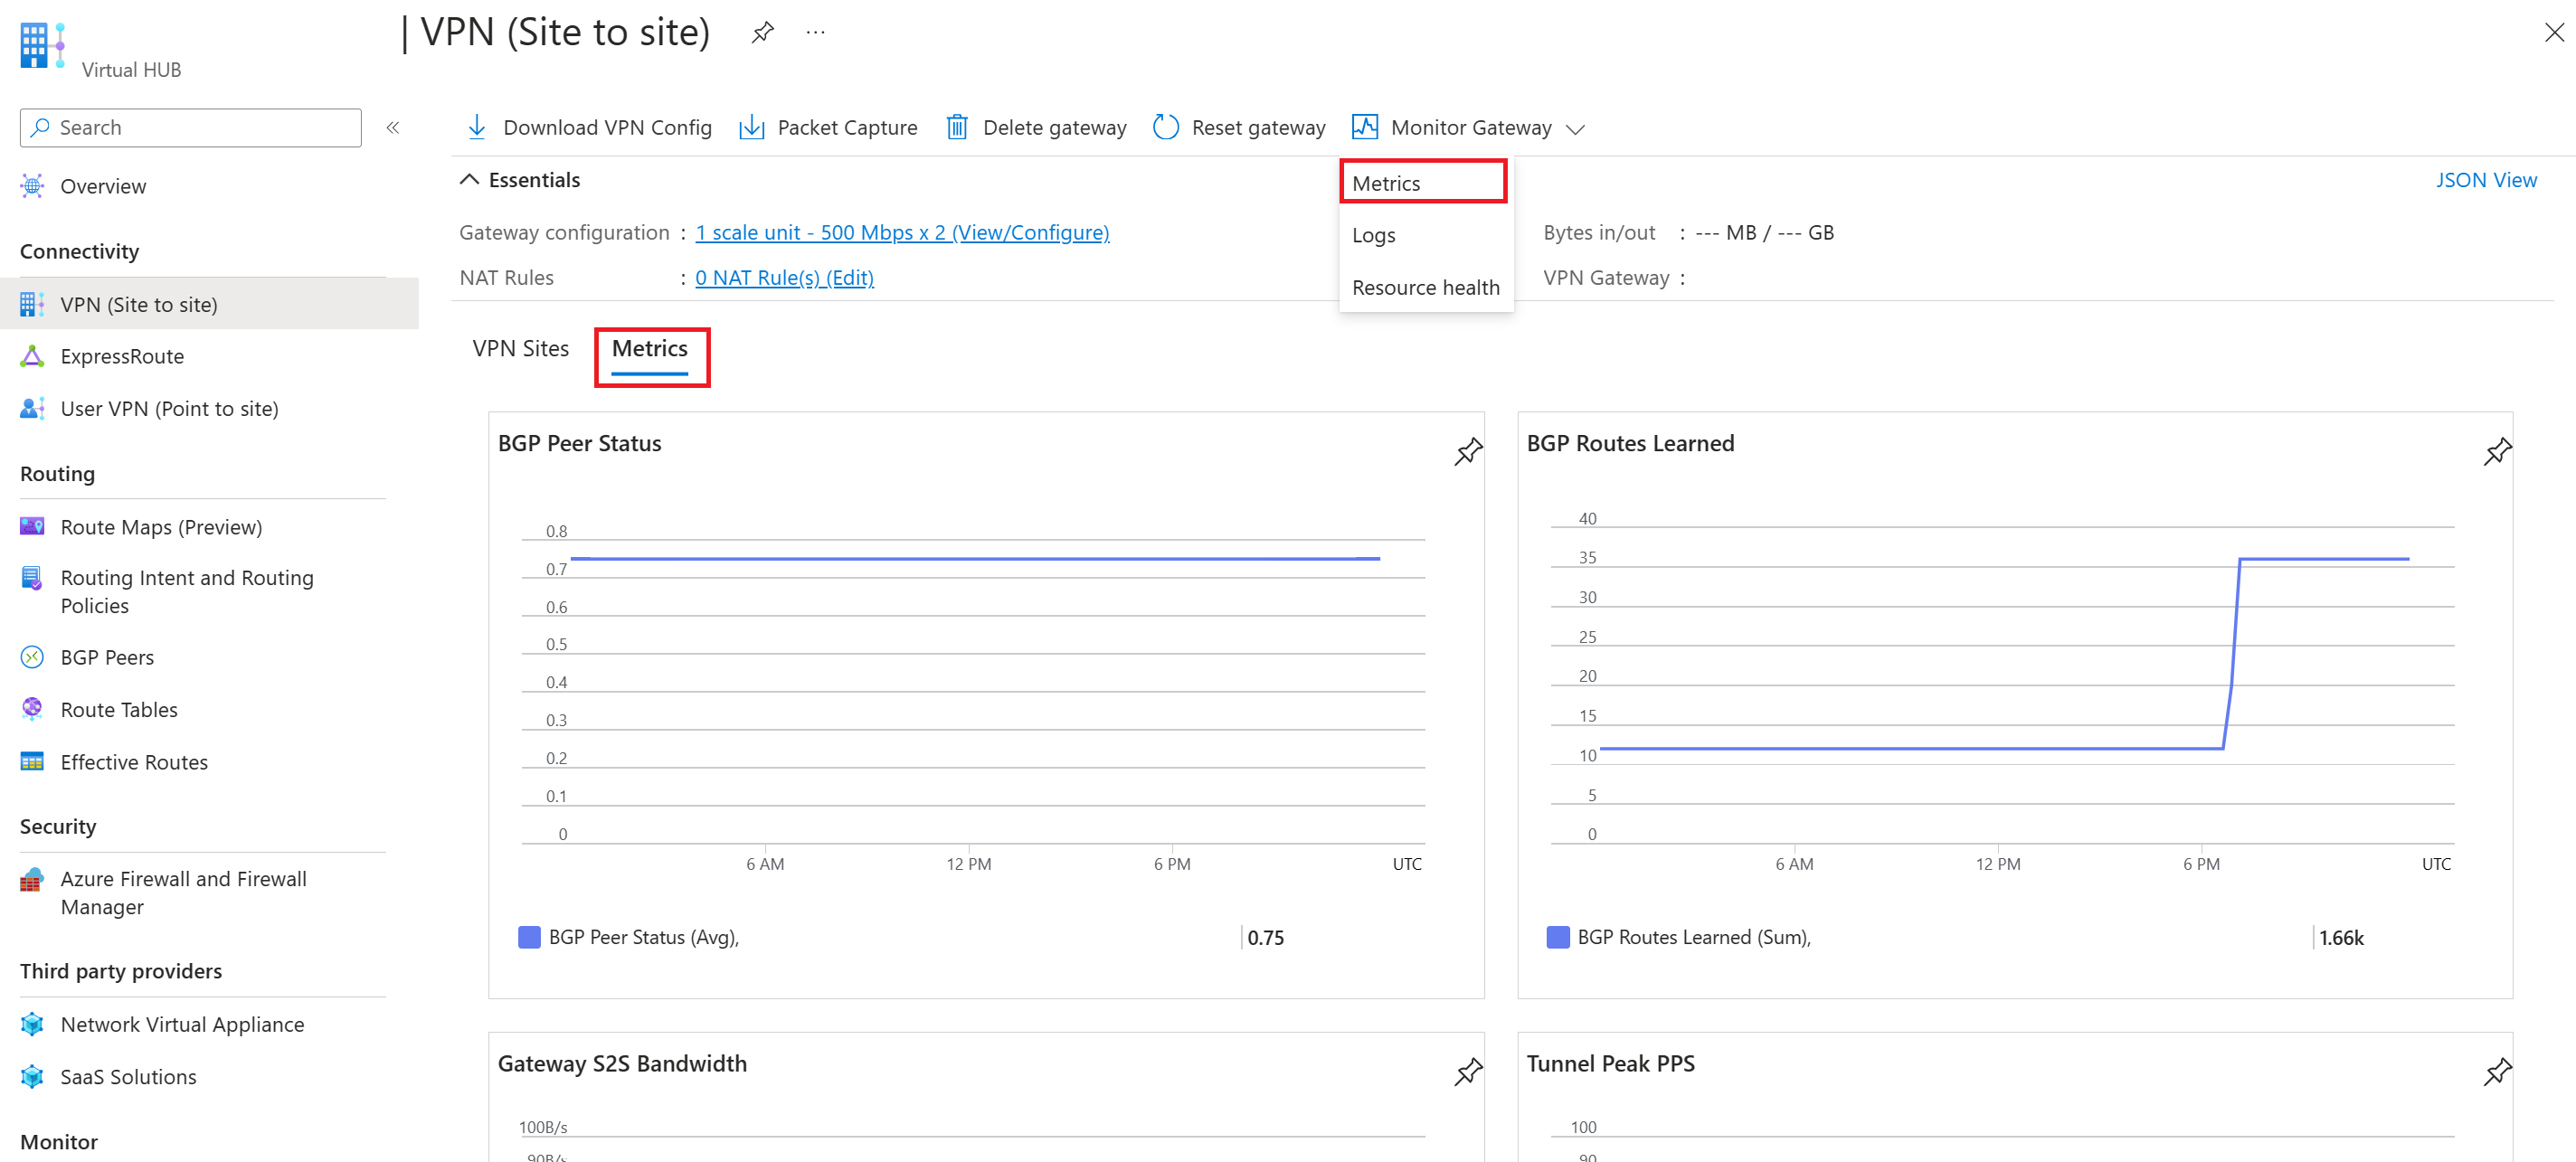Click the BGP Peer Status chart title
The width and height of the screenshot is (2576, 1162).
pyautogui.click(x=579, y=443)
